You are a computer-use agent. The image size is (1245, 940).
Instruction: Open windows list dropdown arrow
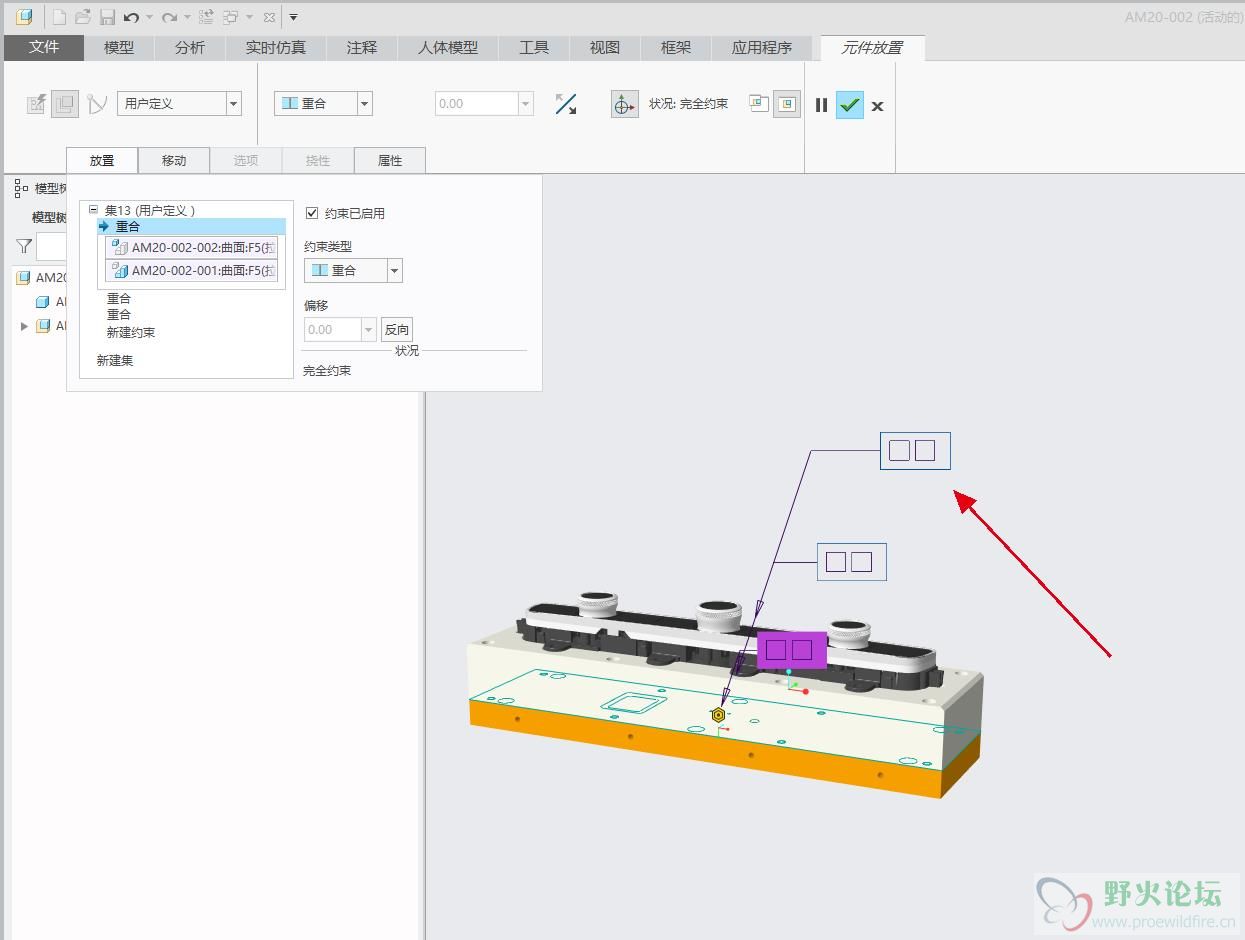(248, 17)
